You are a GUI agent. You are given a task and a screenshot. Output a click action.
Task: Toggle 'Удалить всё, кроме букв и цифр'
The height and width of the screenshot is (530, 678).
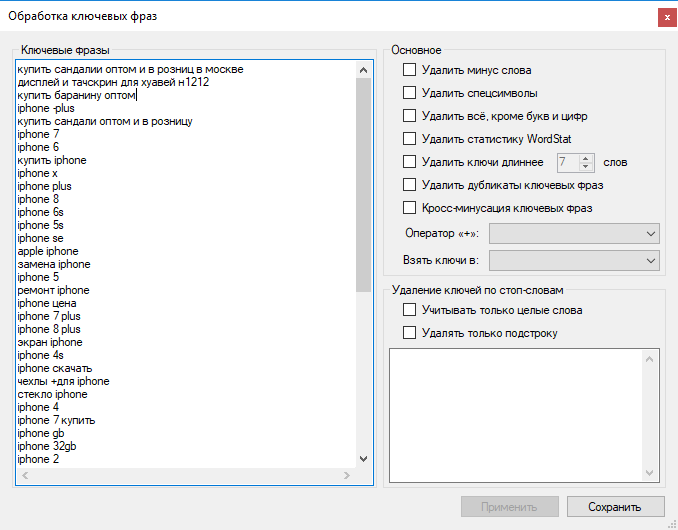(x=409, y=116)
